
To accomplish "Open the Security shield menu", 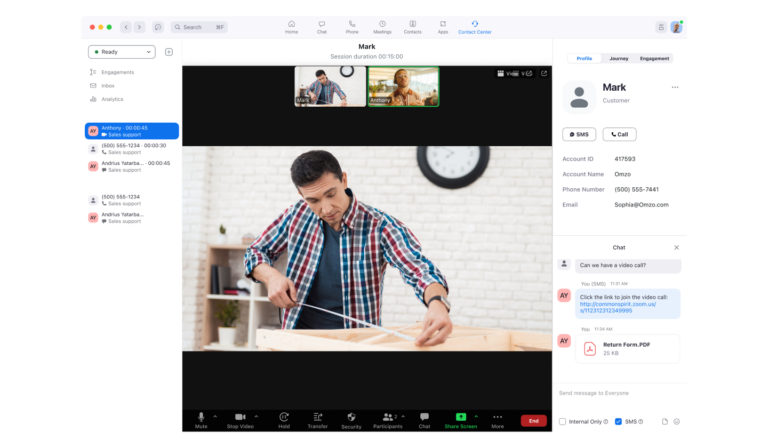I will coord(351,420).
